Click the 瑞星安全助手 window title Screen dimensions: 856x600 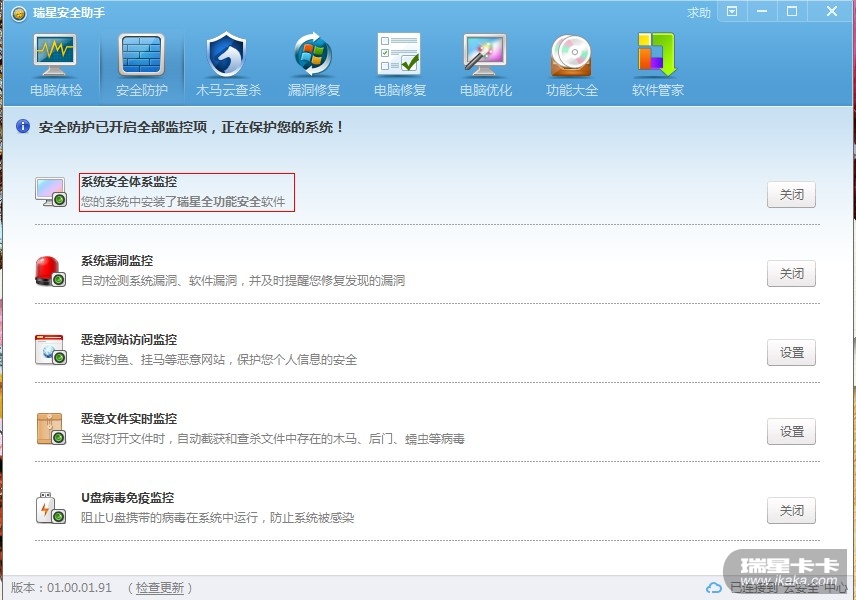click(x=69, y=13)
